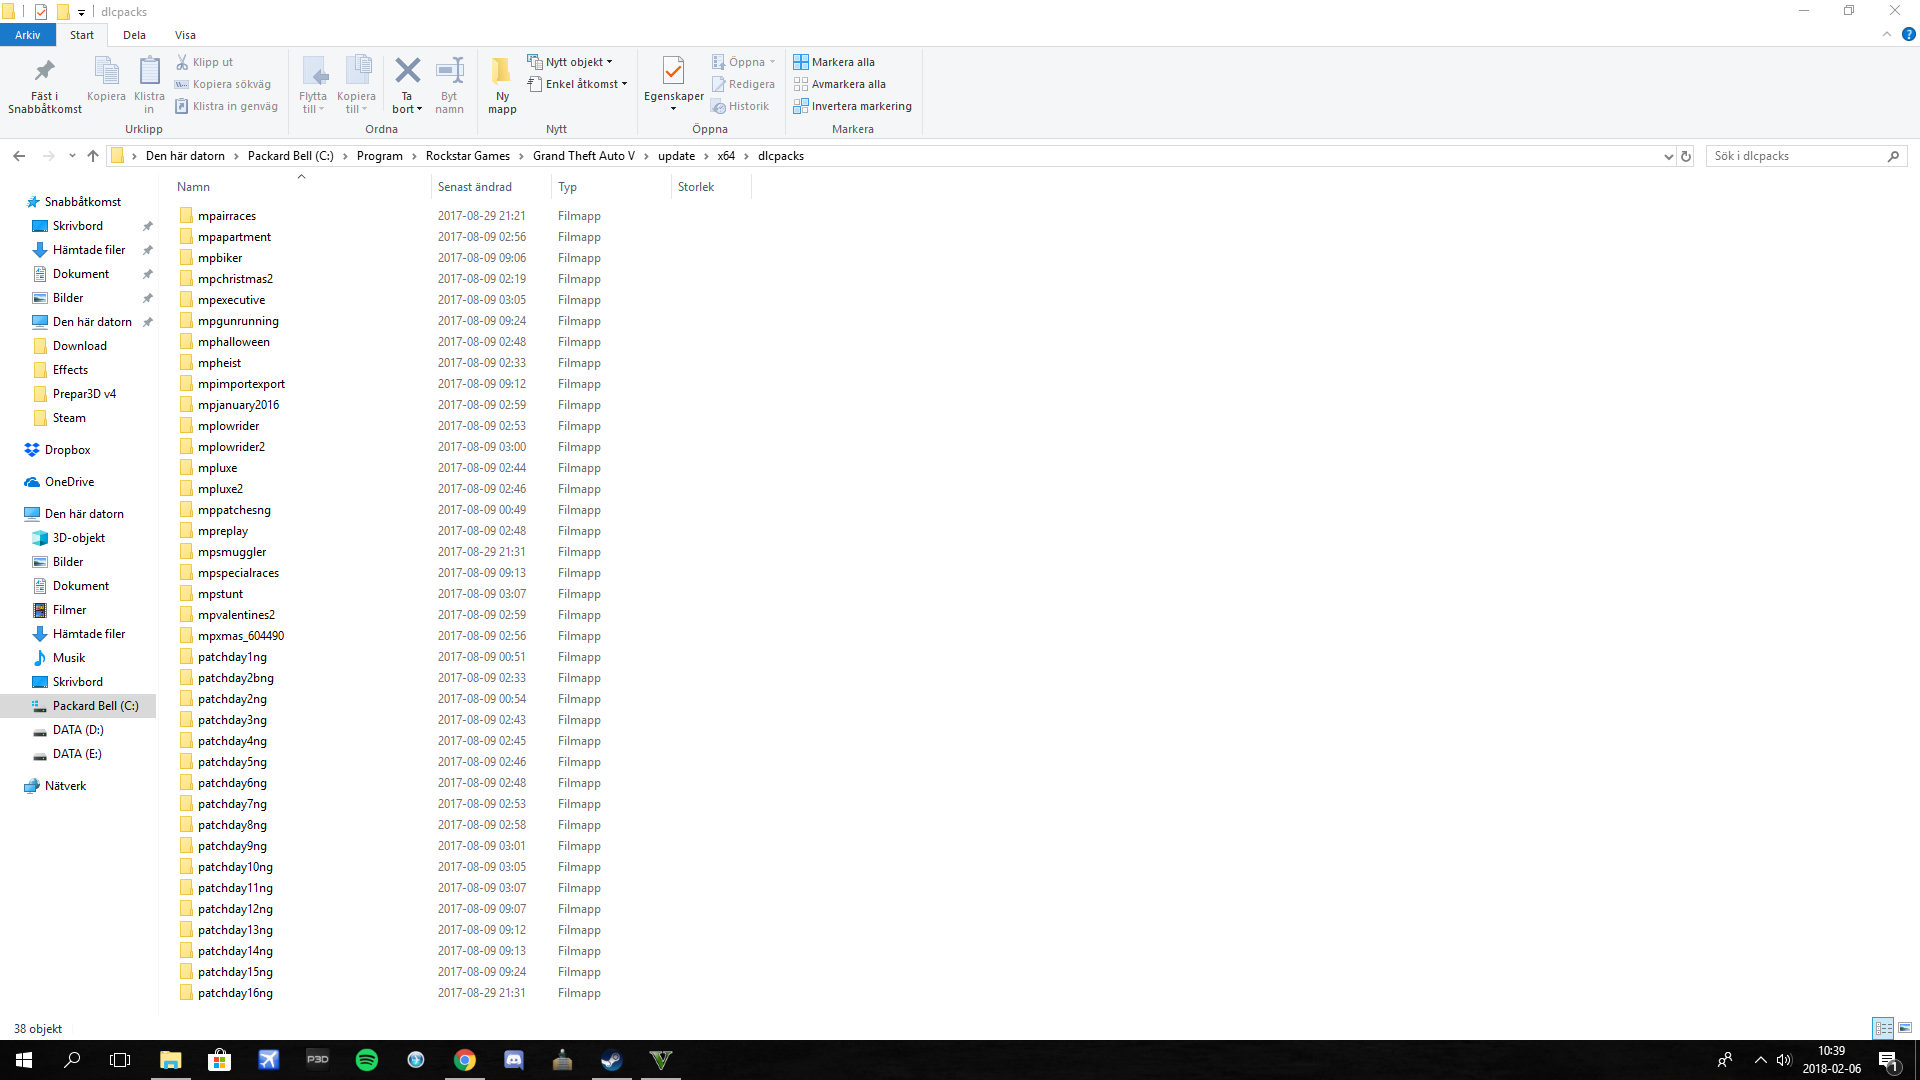Open address bar history dropdown arrow
The height and width of the screenshot is (1080, 1920).
click(1668, 156)
